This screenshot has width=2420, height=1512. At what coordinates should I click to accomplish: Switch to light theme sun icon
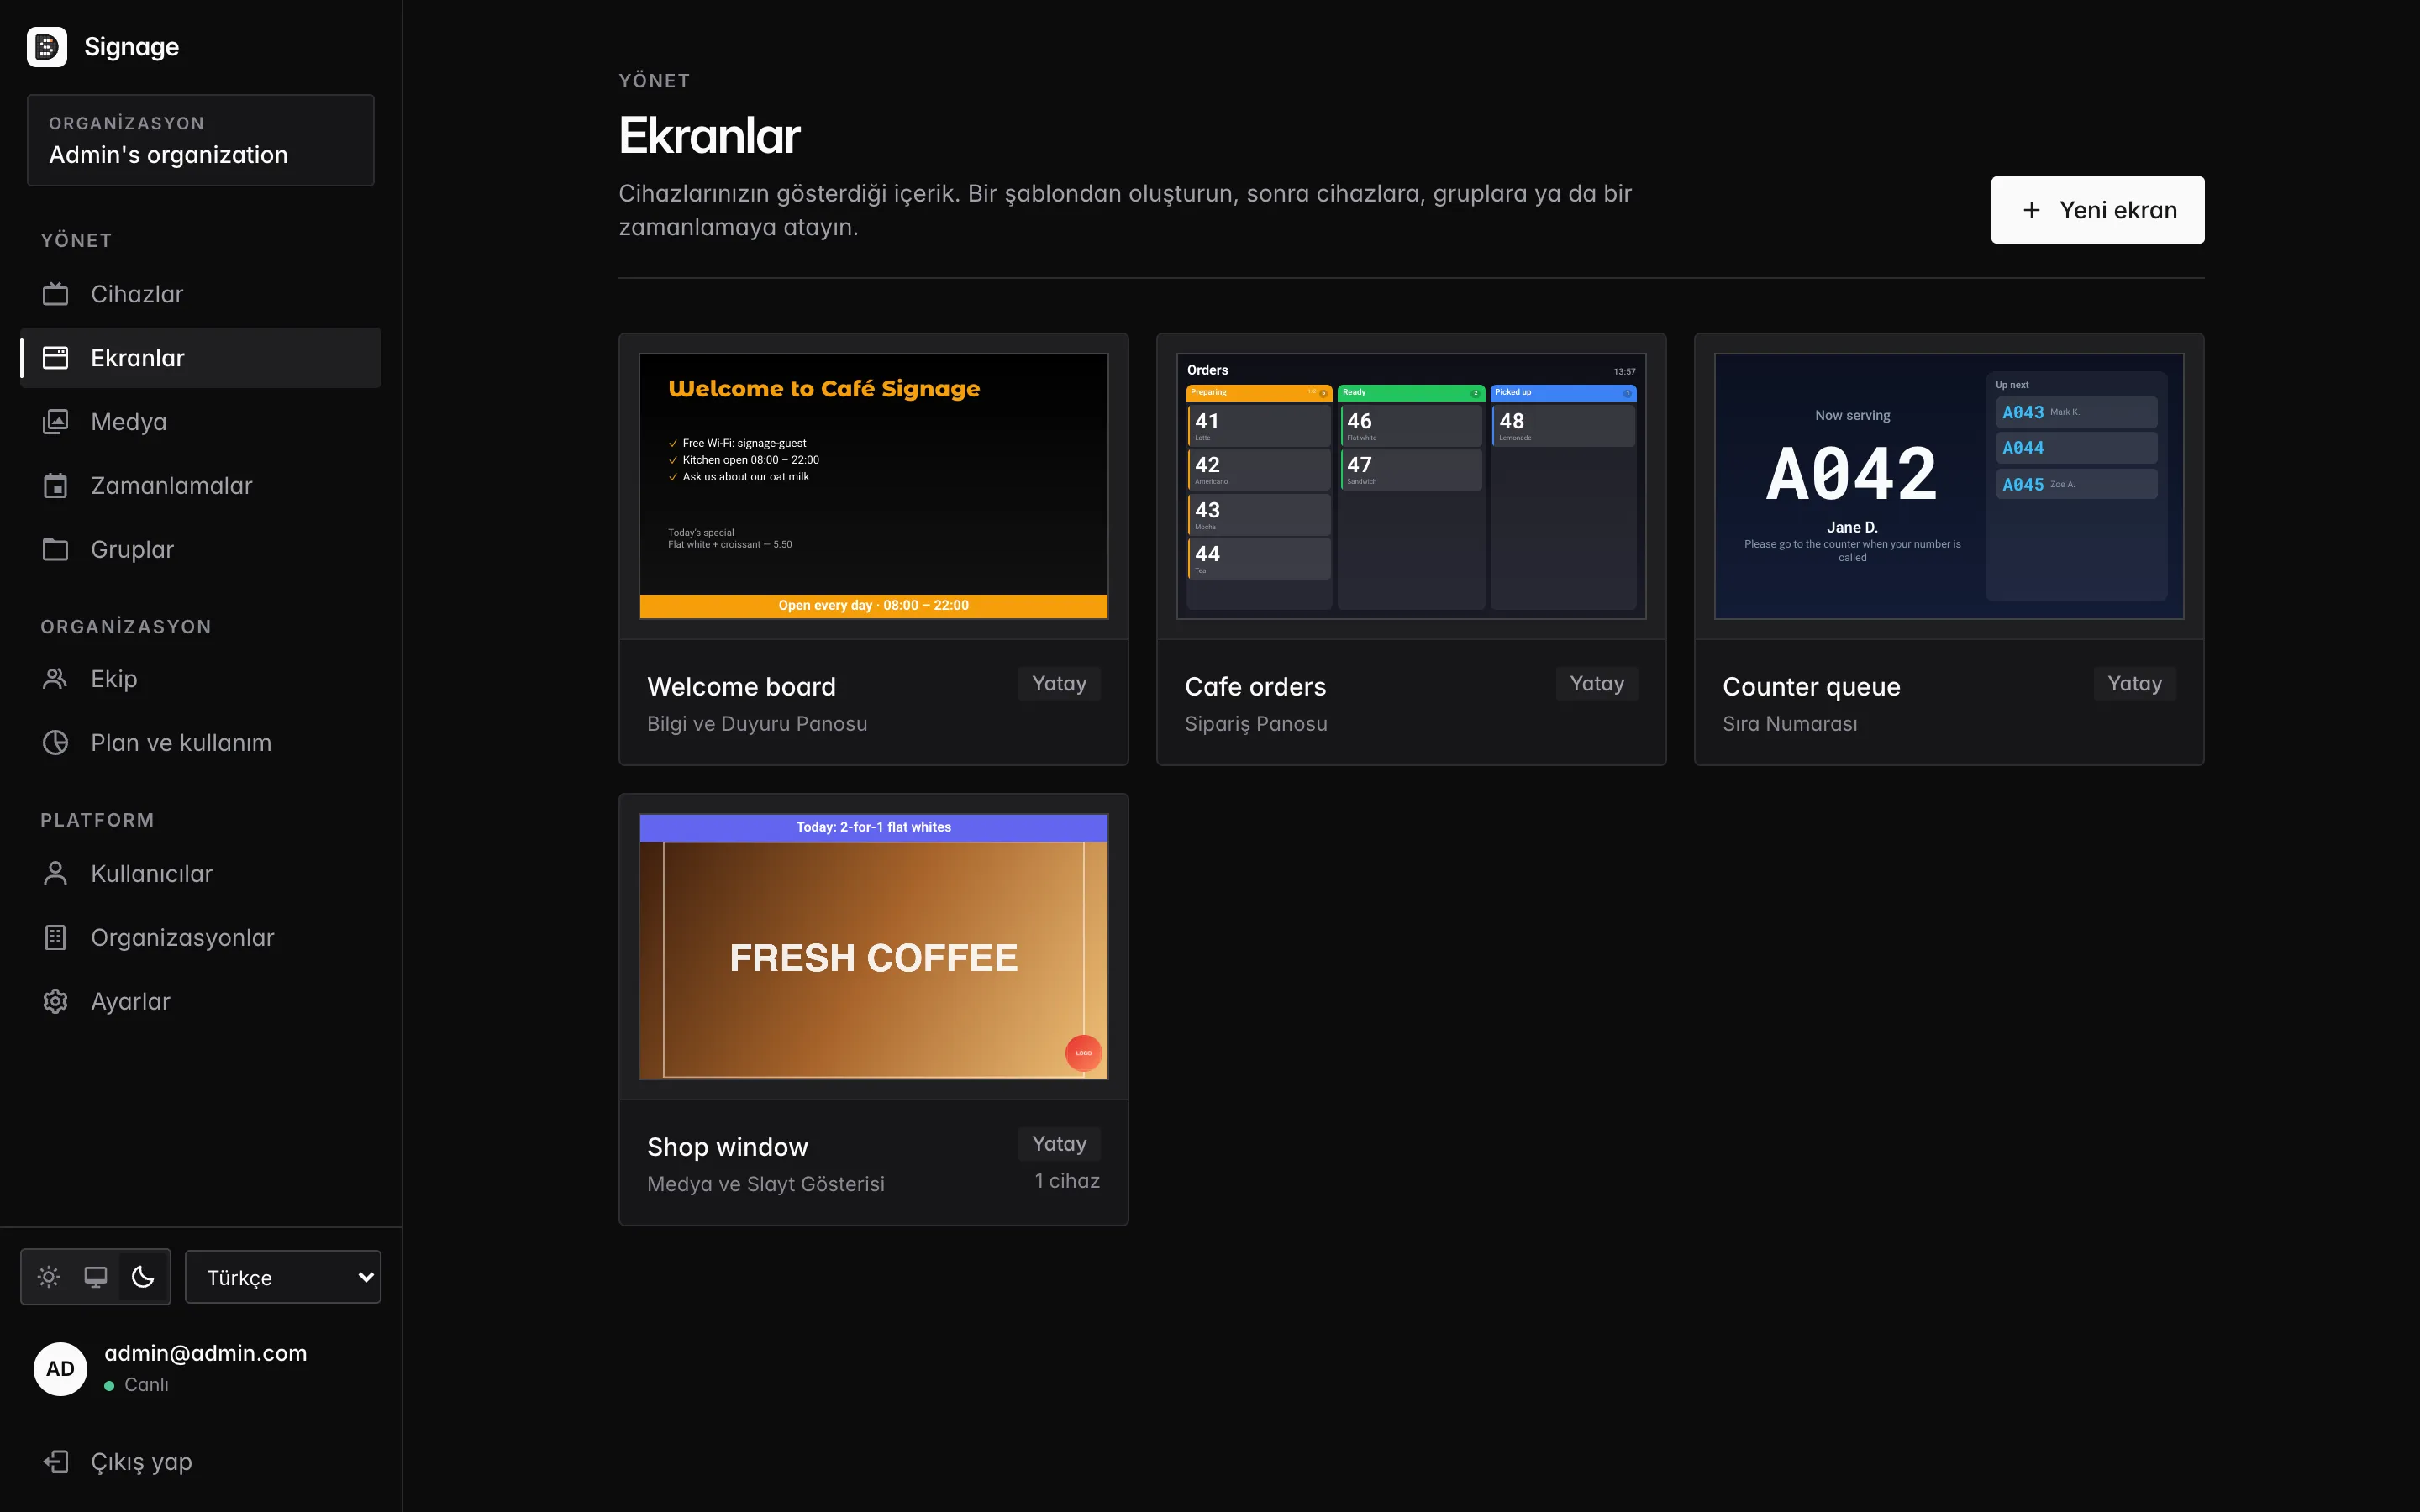49,1277
